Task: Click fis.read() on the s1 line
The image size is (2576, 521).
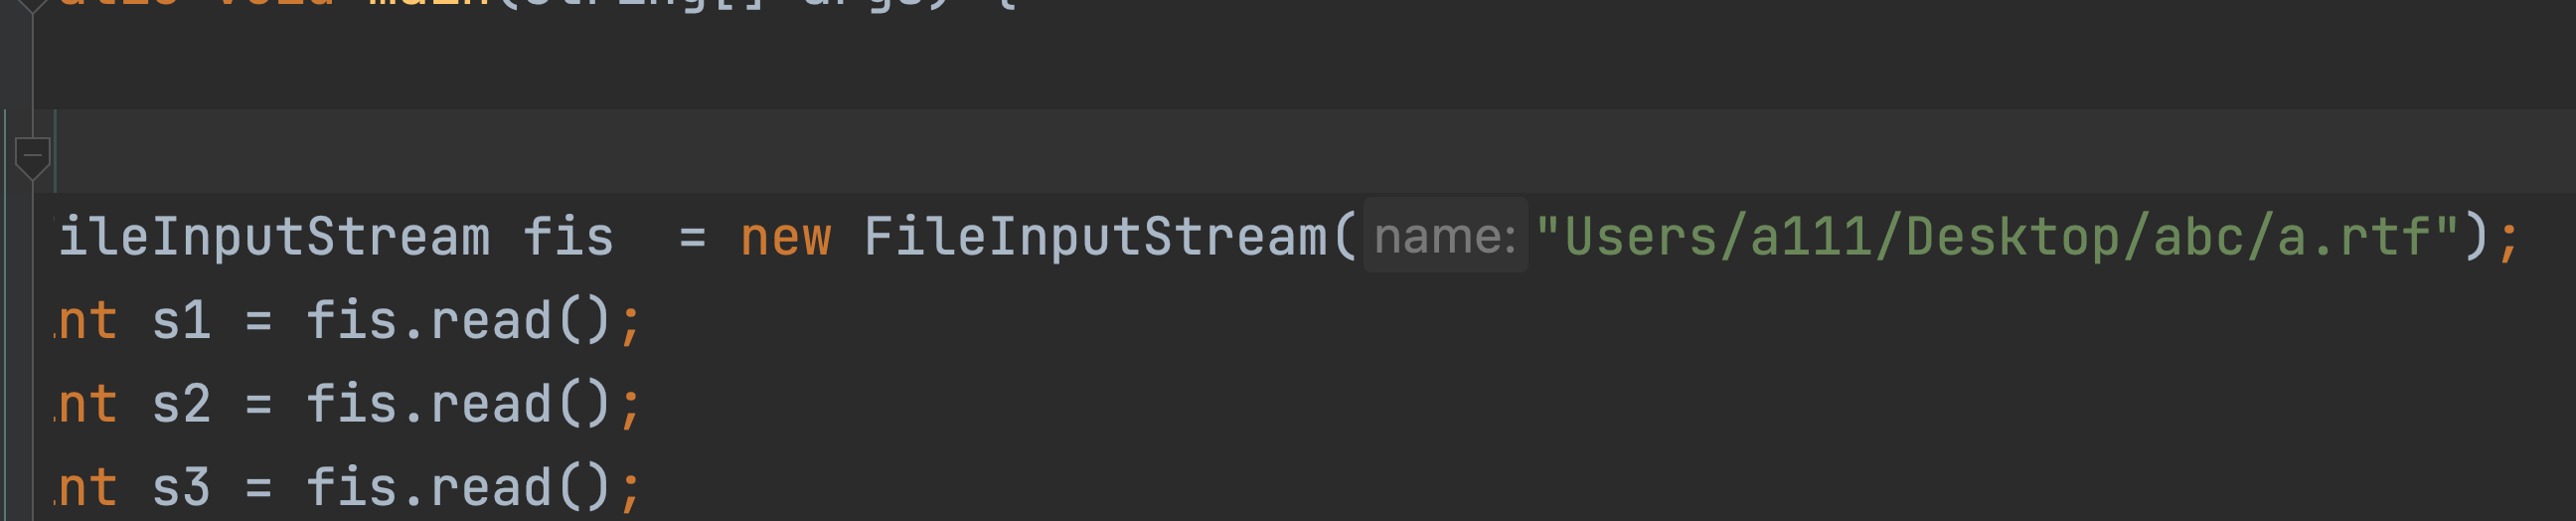Action: coord(458,321)
